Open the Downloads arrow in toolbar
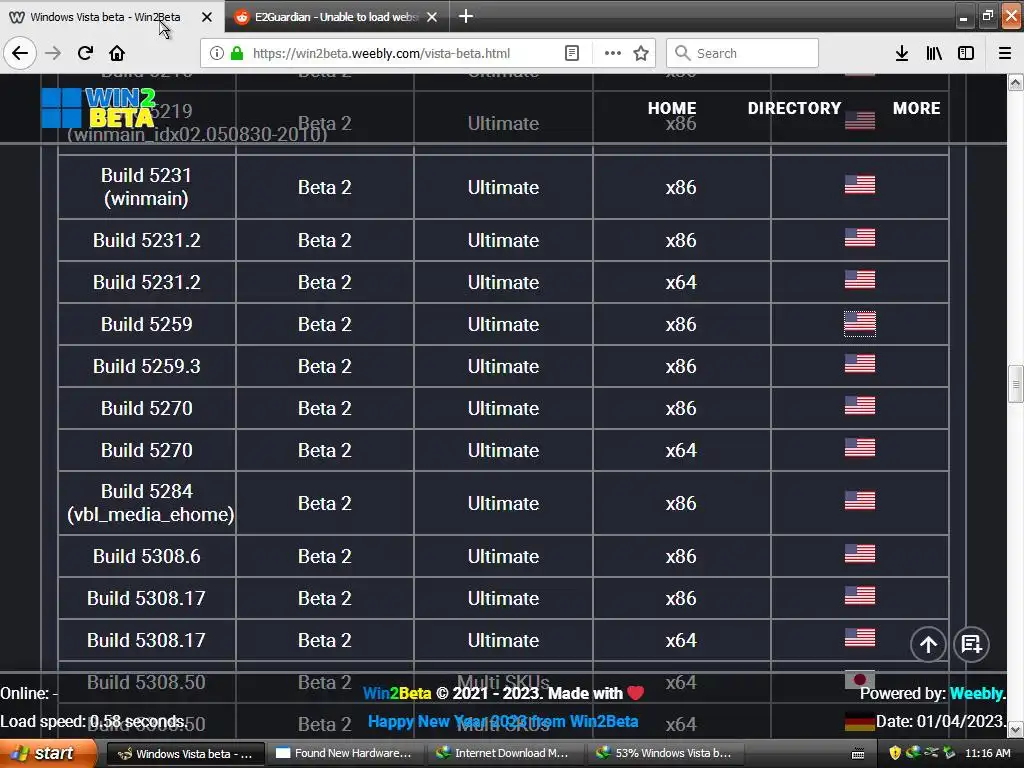 [902, 53]
